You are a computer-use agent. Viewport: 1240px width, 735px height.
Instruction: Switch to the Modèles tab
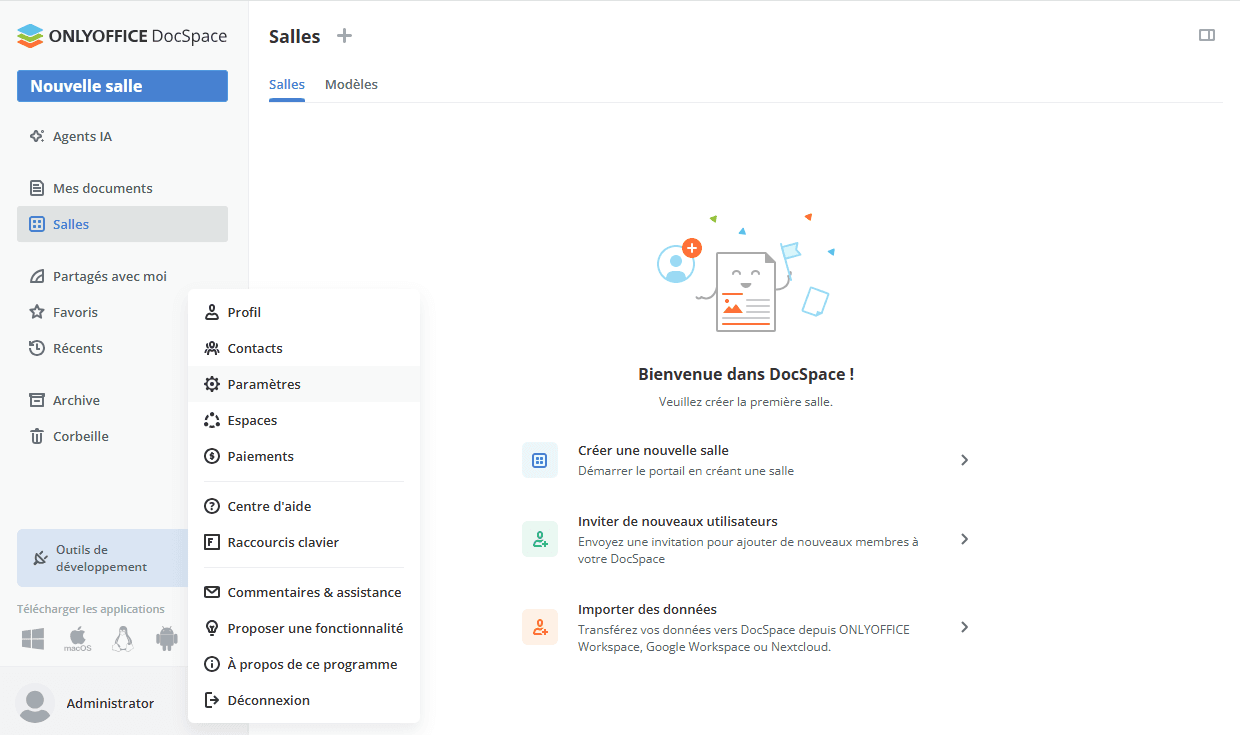[351, 84]
